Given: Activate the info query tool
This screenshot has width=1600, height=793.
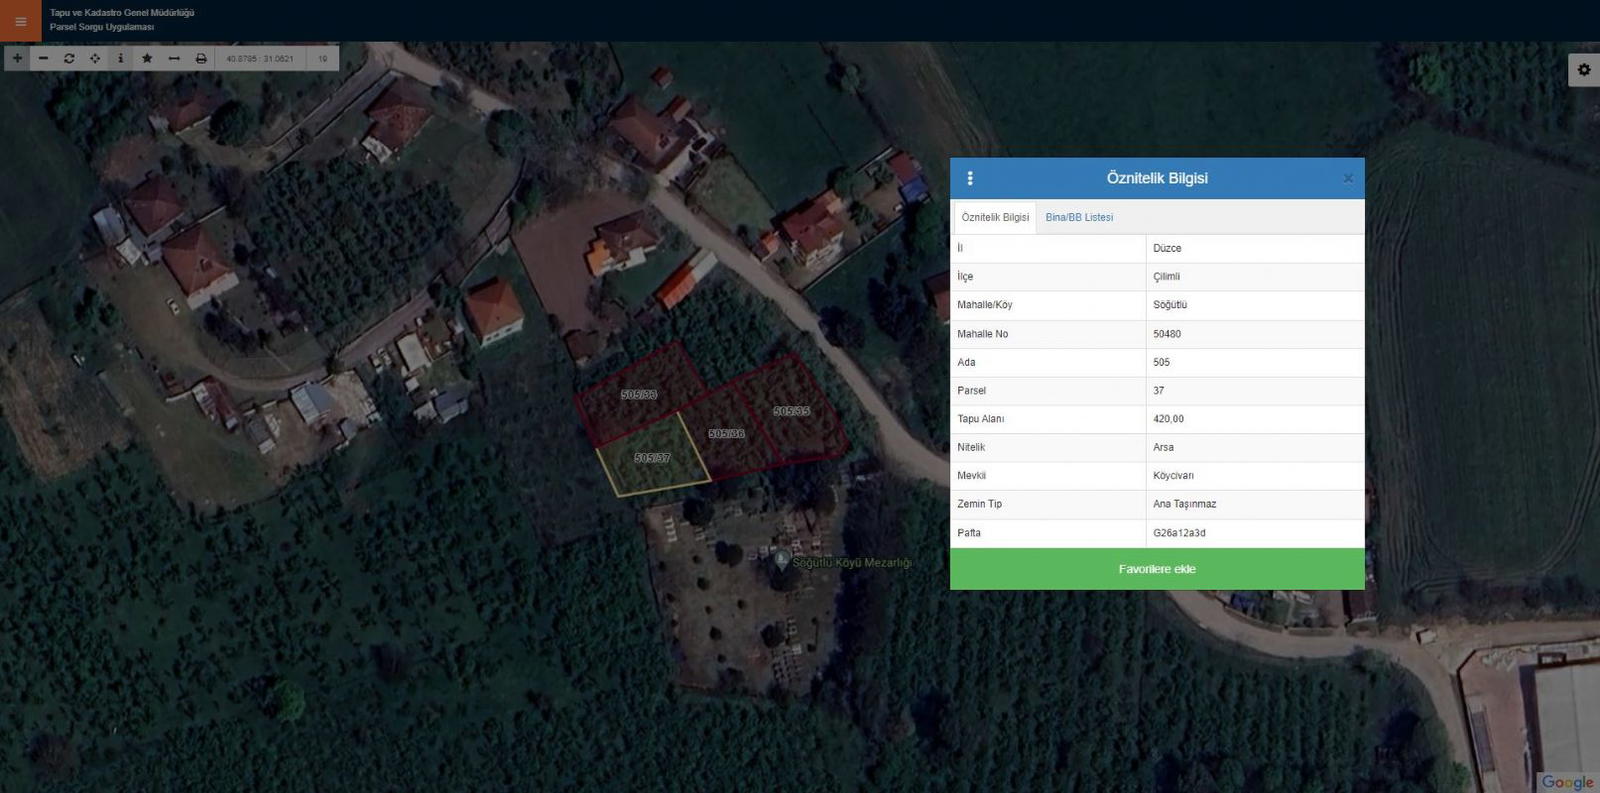Looking at the screenshot, I should pyautogui.click(x=121, y=58).
